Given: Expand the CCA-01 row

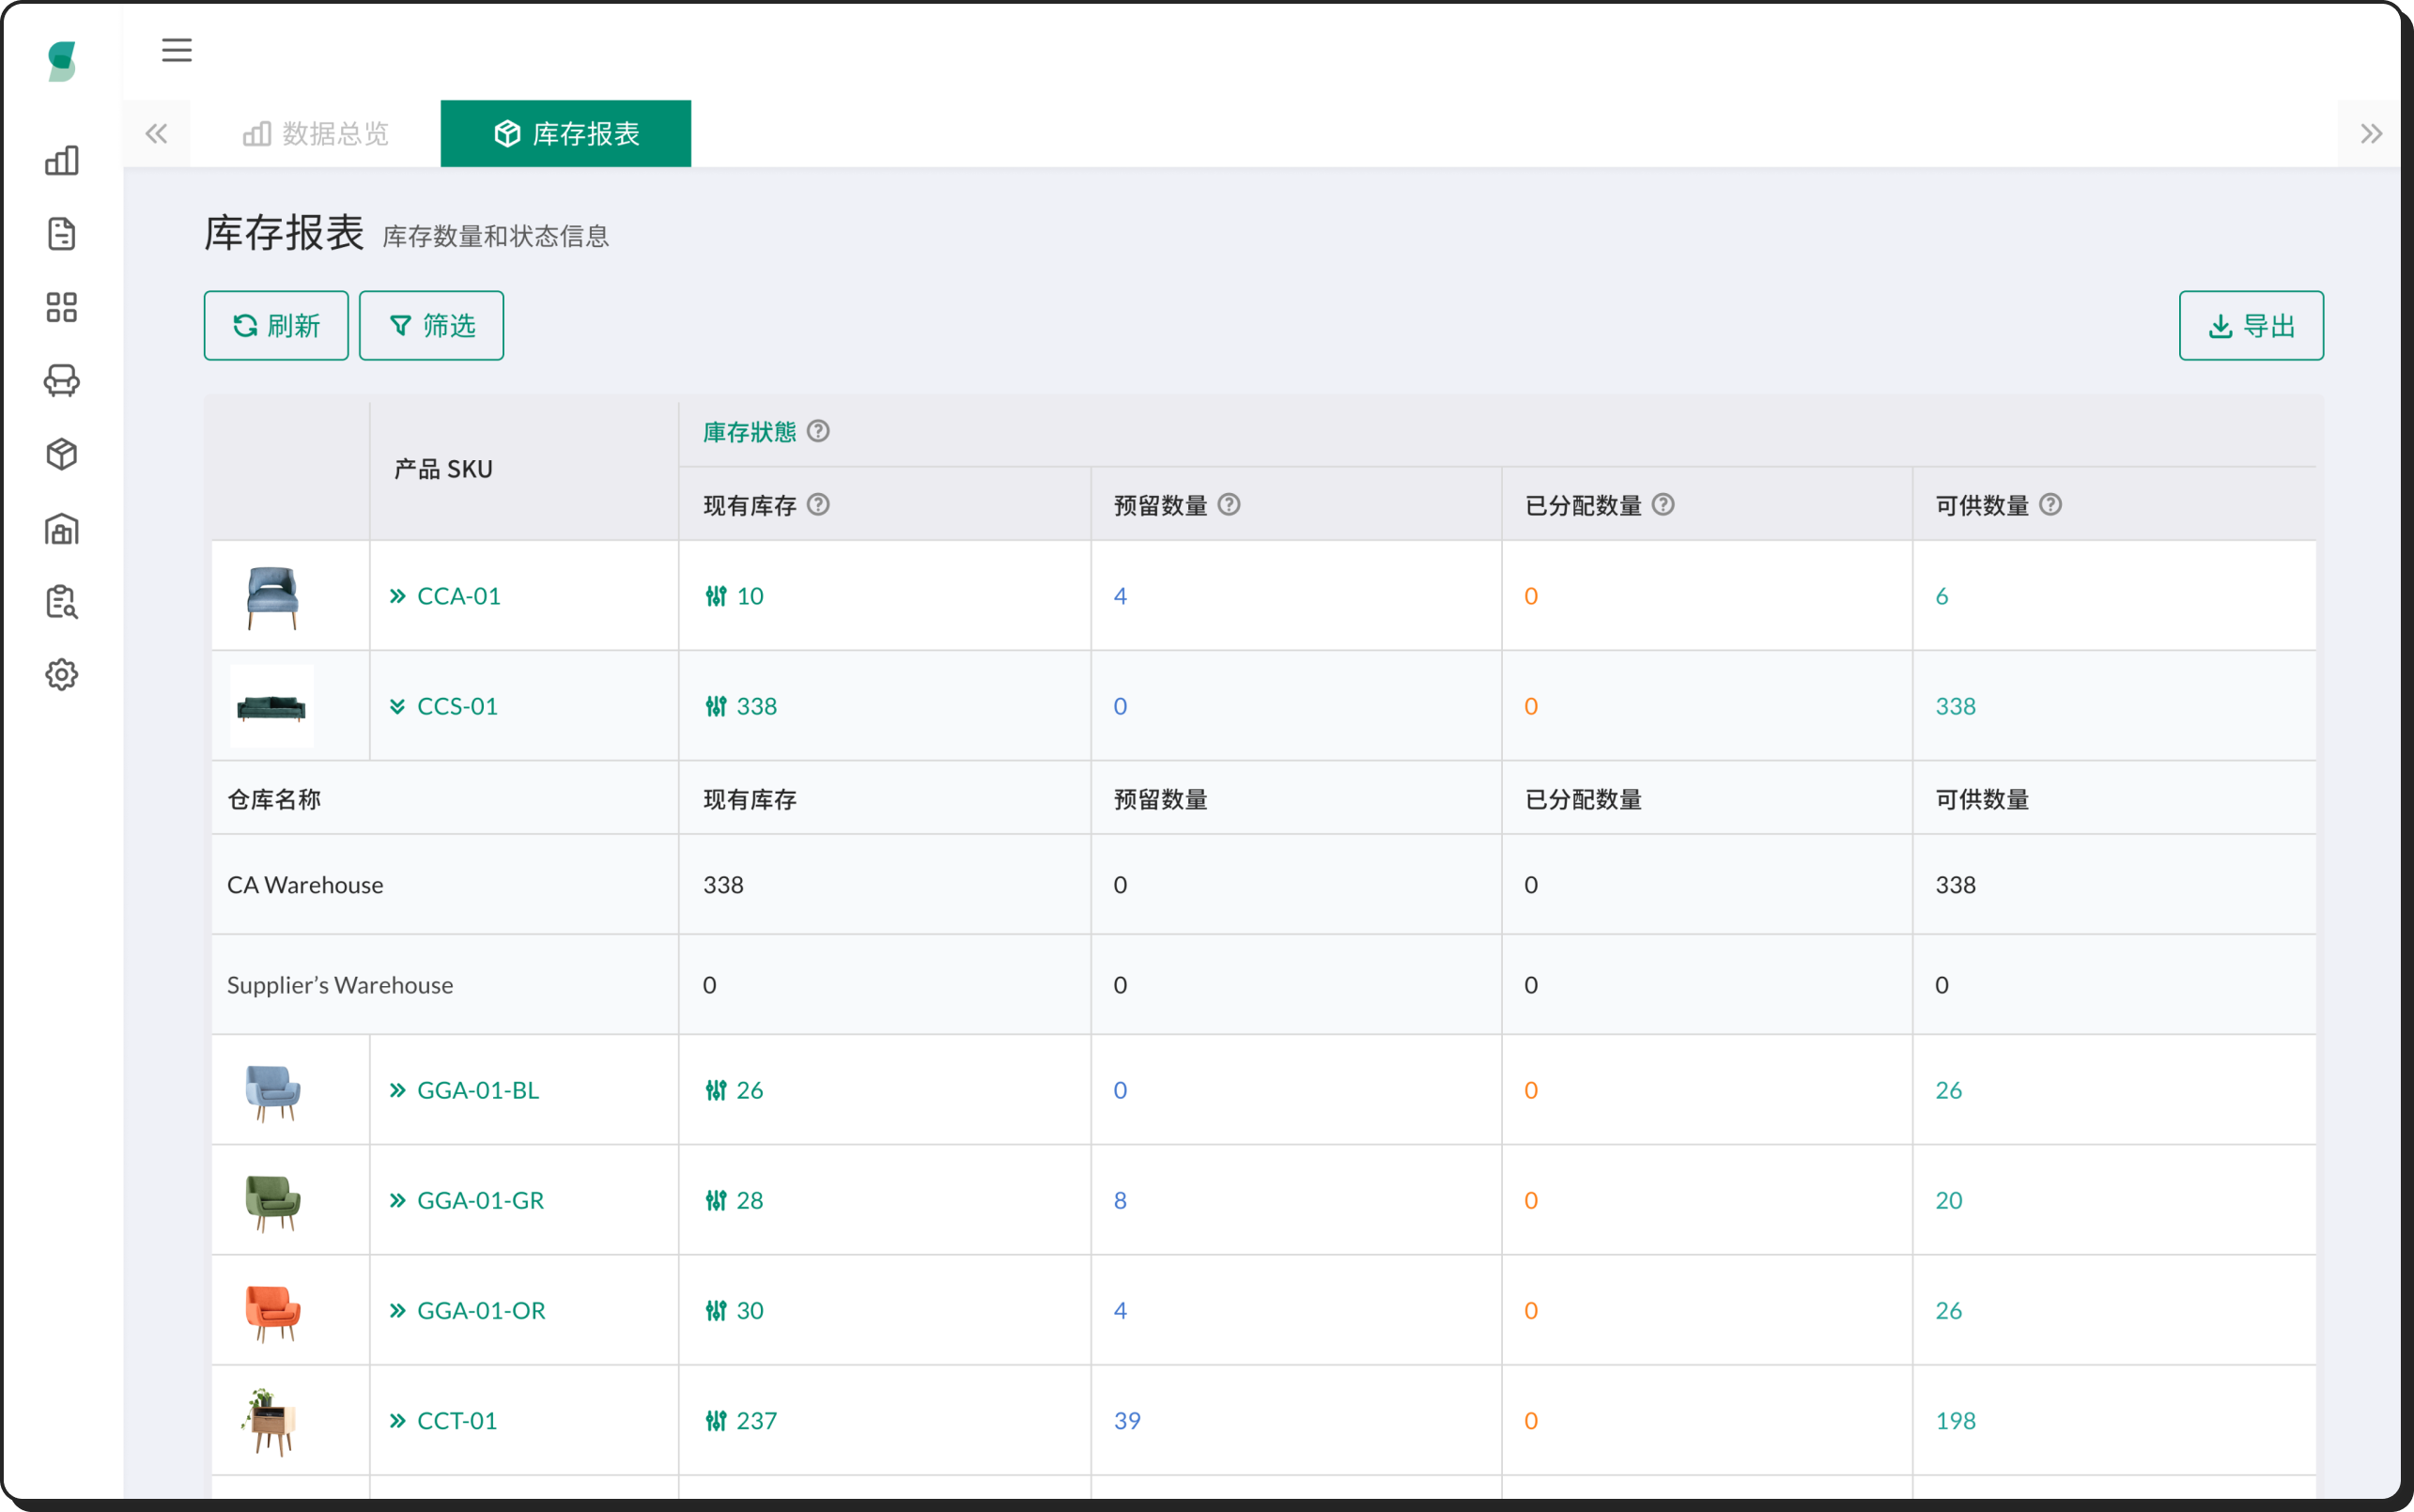Looking at the screenshot, I should click(x=397, y=596).
